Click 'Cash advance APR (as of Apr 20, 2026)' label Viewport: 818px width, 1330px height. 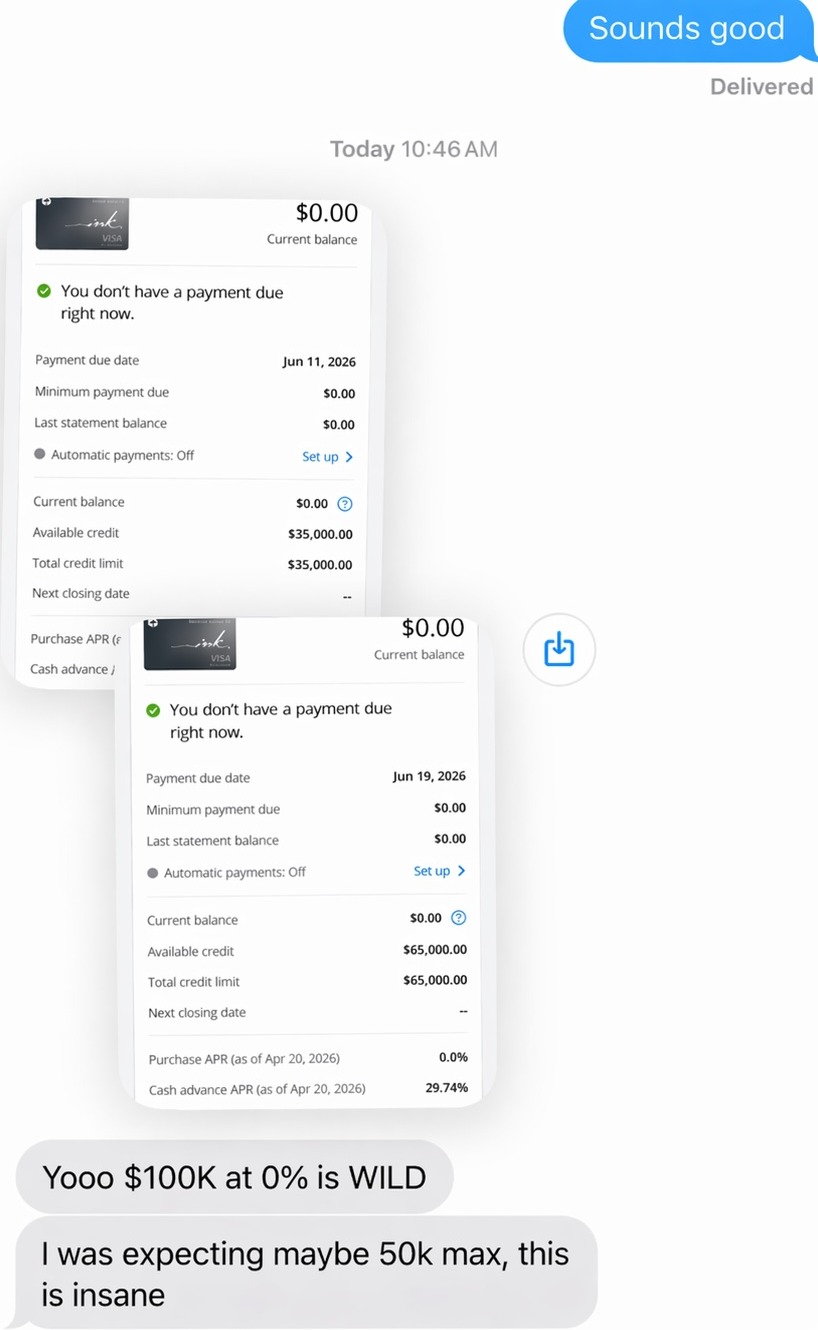257,1089
